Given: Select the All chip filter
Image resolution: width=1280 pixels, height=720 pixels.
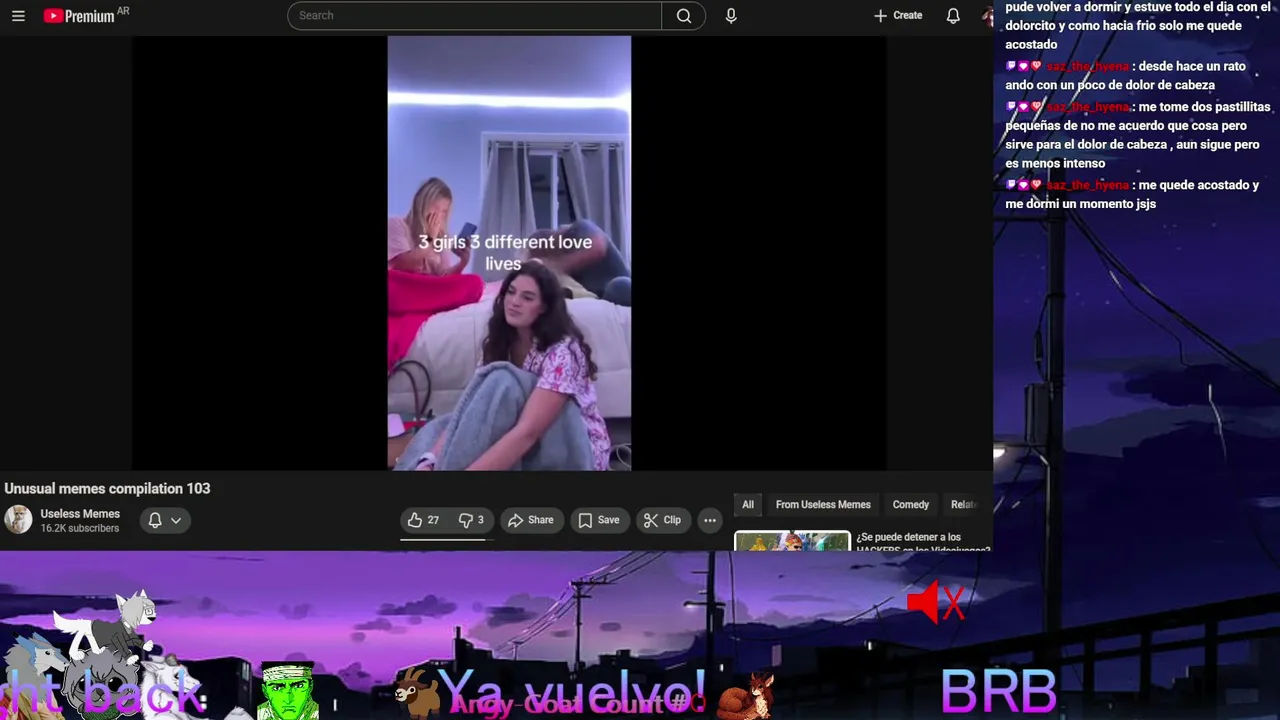Looking at the screenshot, I should pos(748,505).
